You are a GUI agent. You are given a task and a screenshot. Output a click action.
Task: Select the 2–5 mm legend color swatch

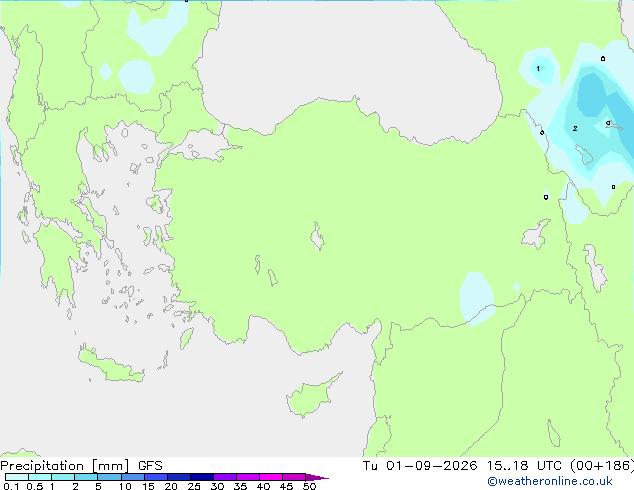click(x=86, y=477)
